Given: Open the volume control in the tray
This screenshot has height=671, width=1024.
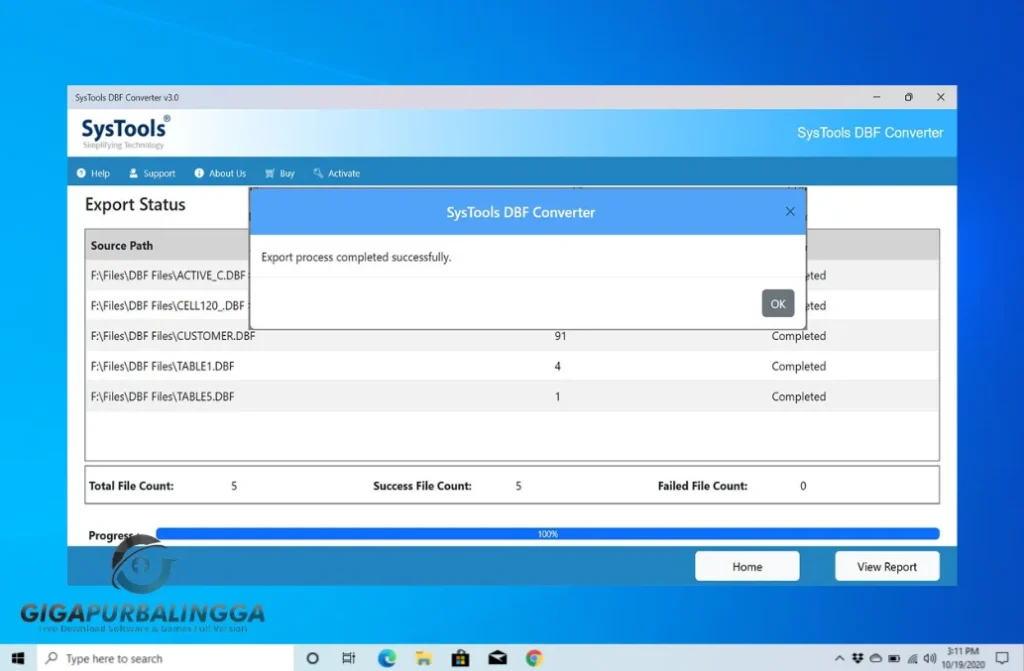Looking at the screenshot, I should [930, 658].
